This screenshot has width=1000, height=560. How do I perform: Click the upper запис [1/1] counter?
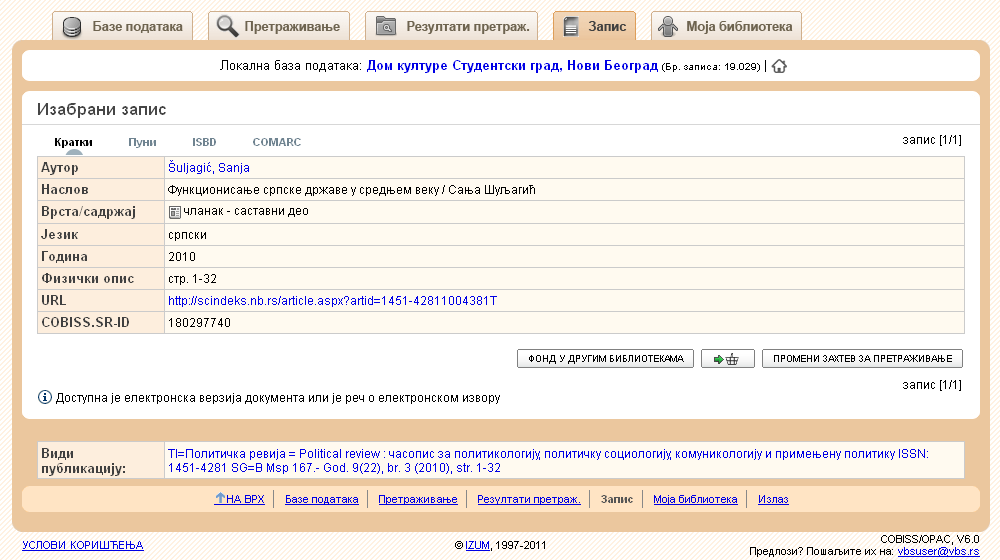(x=932, y=140)
